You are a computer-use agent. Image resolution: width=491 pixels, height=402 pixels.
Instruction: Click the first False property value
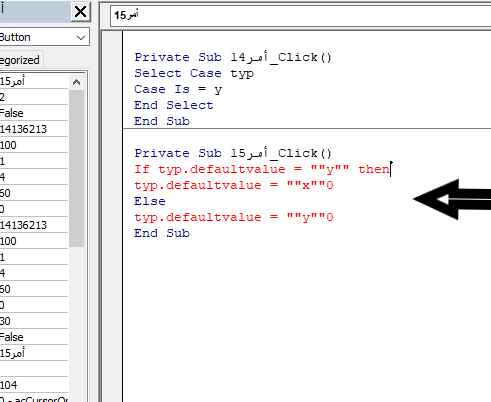click(33, 113)
